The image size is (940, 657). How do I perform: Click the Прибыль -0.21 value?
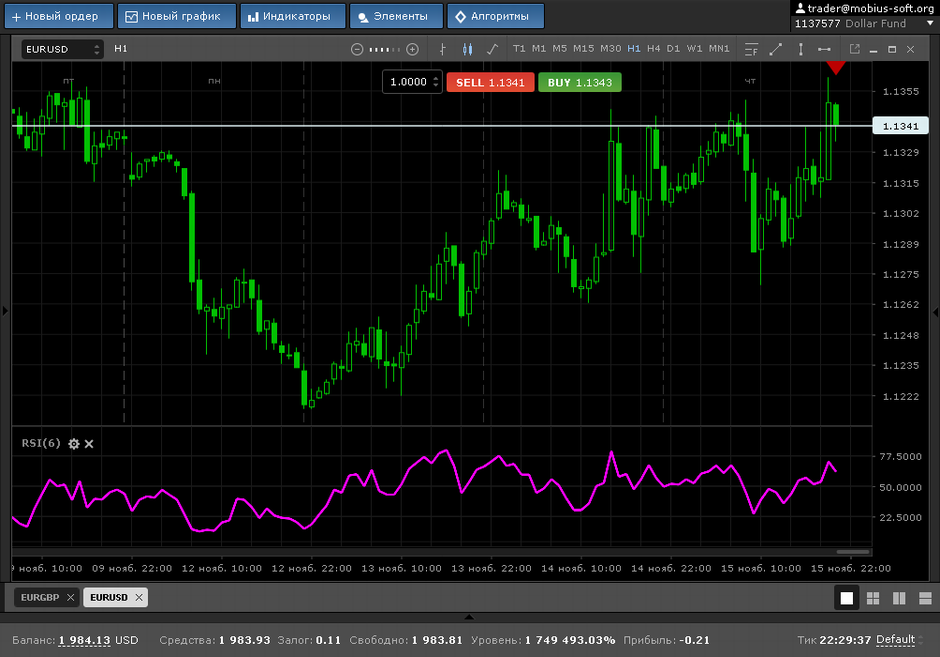(694, 640)
